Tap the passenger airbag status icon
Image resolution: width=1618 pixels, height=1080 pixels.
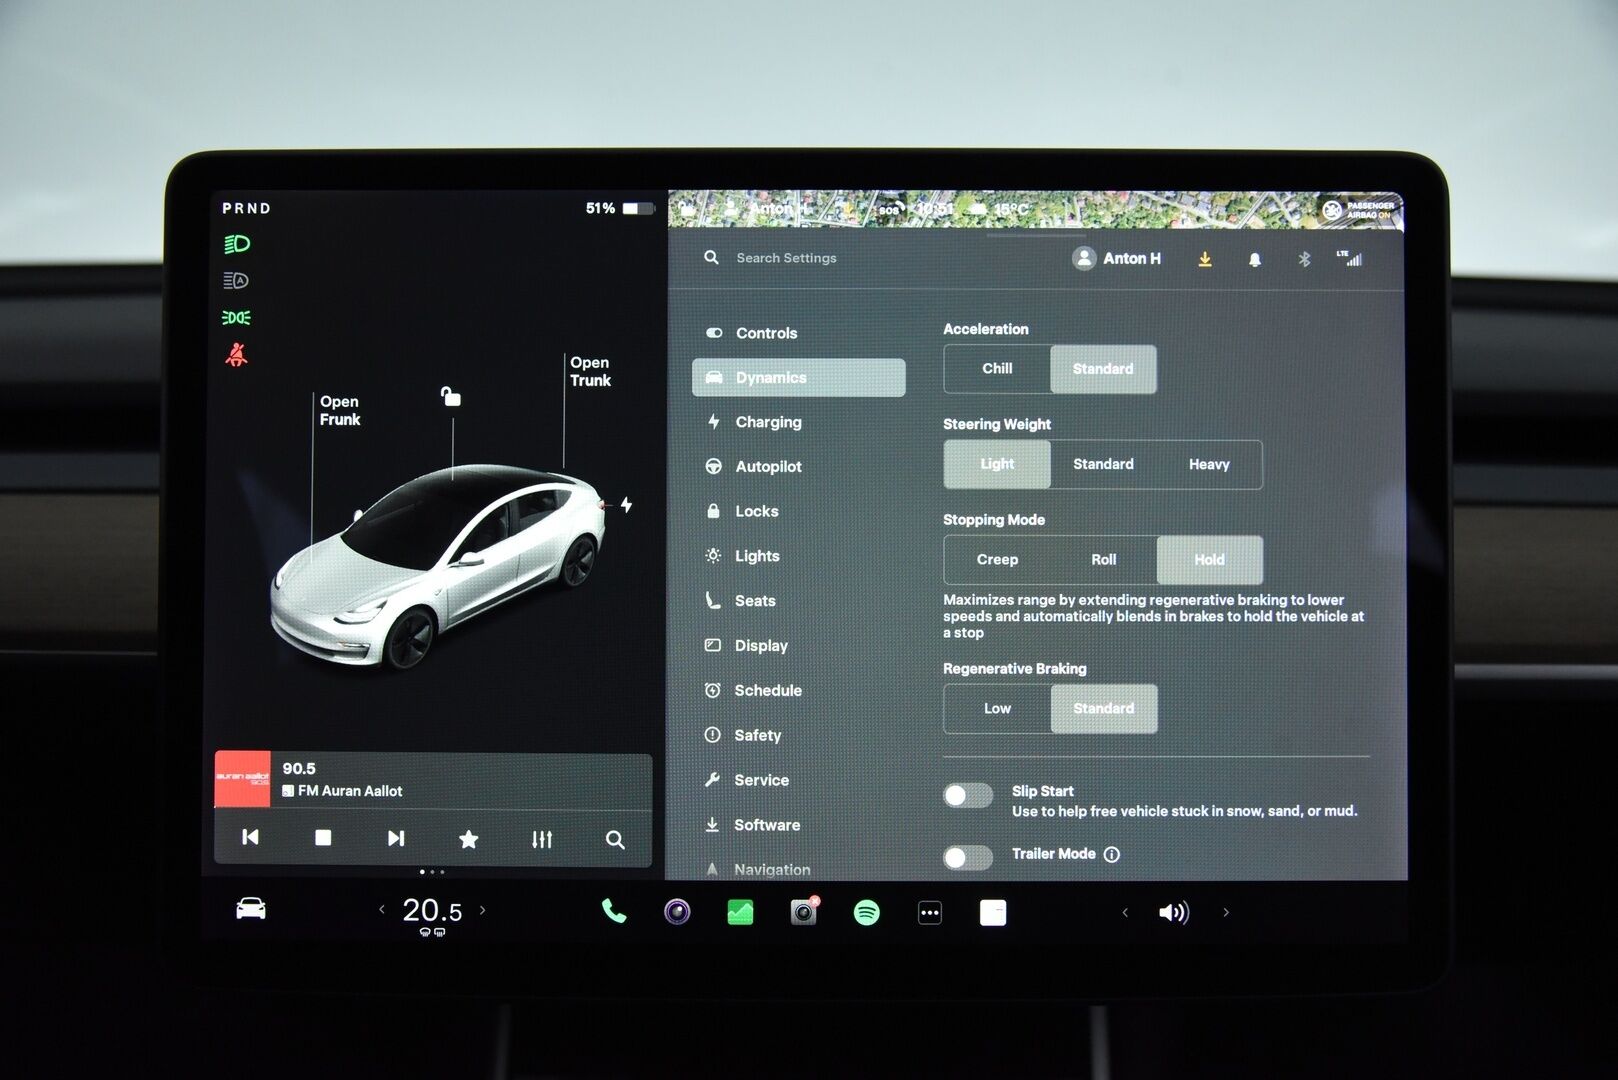pyautogui.click(x=1358, y=209)
